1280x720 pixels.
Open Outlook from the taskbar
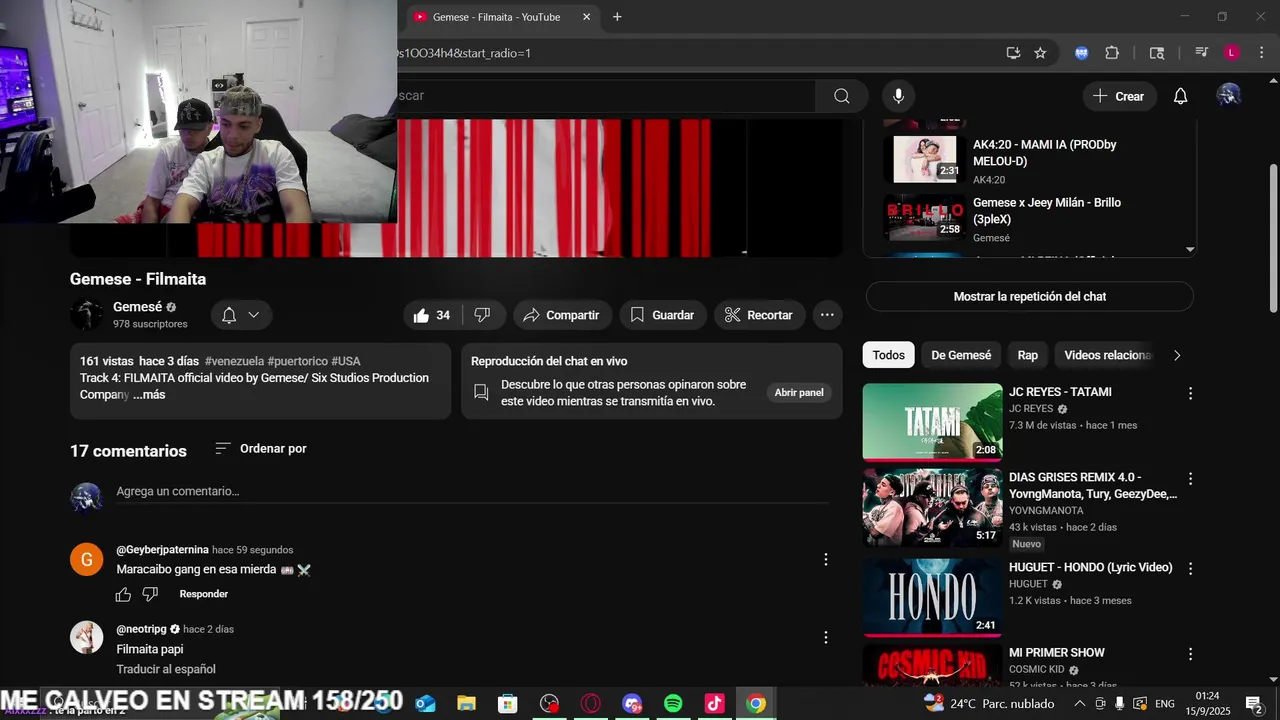[425, 704]
